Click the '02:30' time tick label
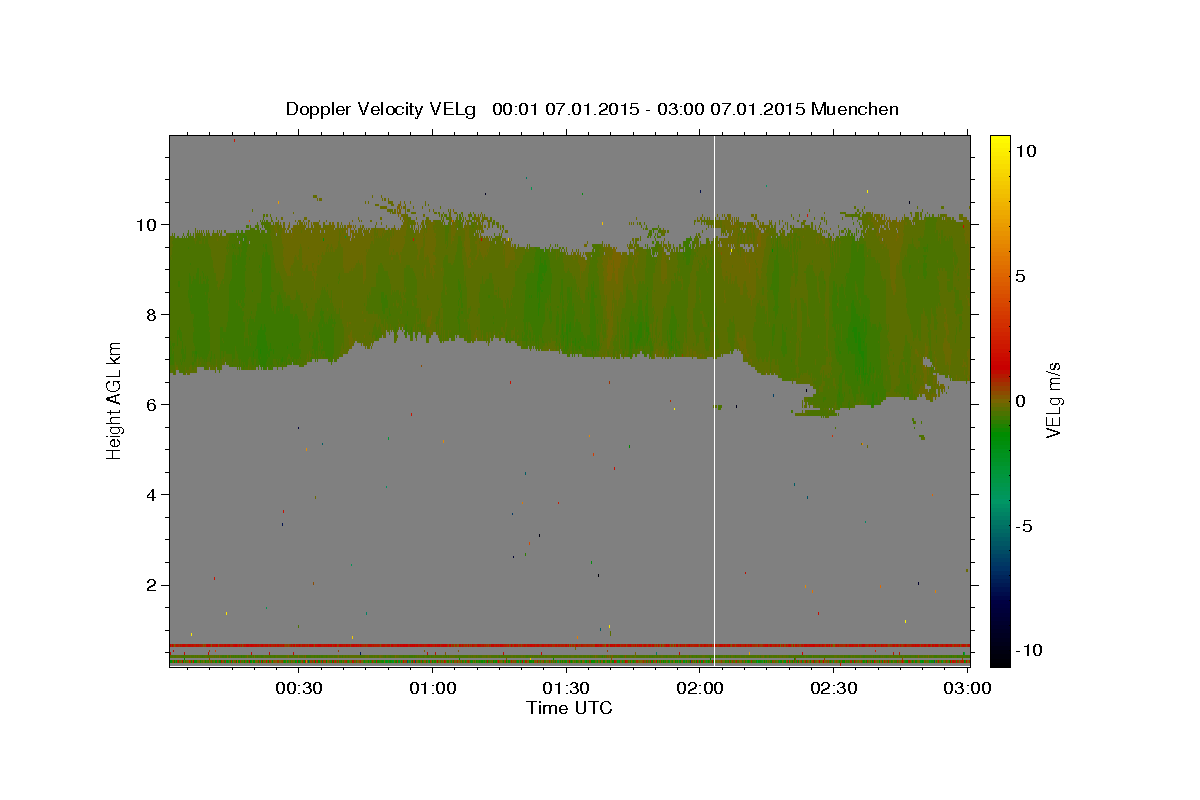The height and width of the screenshot is (800, 1200). pos(833,688)
